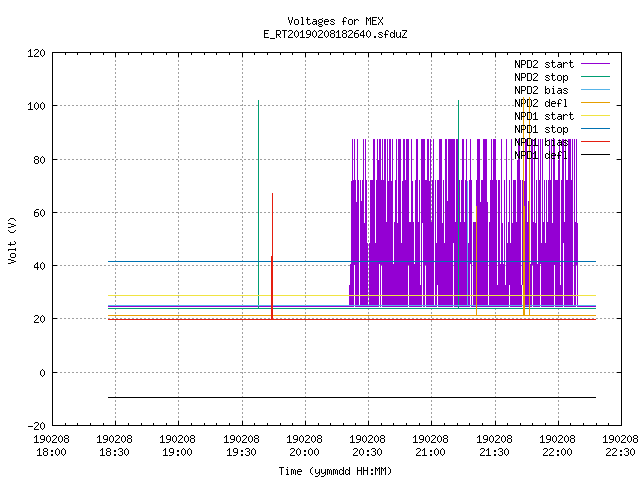Click the 60 y-axis tick label
This screenshot has height=480, width=640.
39,213
